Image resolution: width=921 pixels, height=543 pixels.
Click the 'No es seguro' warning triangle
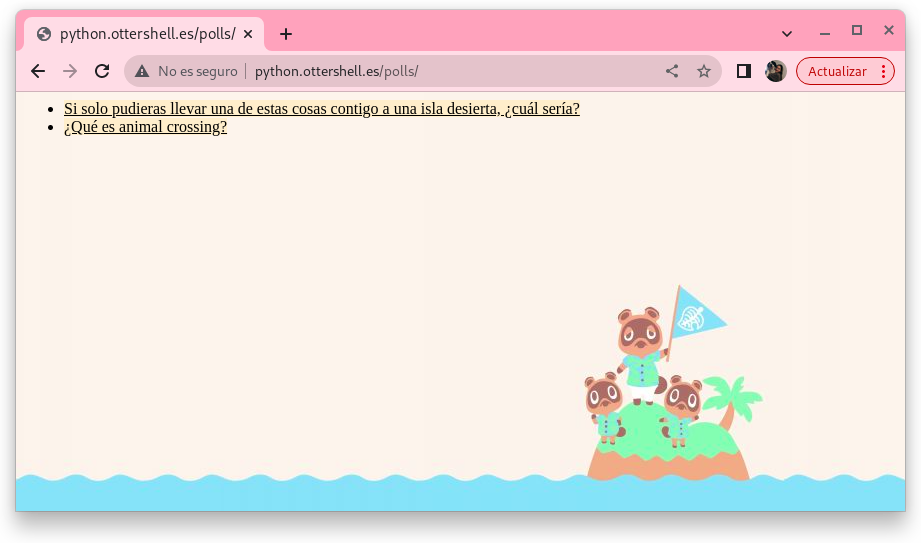(142, 71)
